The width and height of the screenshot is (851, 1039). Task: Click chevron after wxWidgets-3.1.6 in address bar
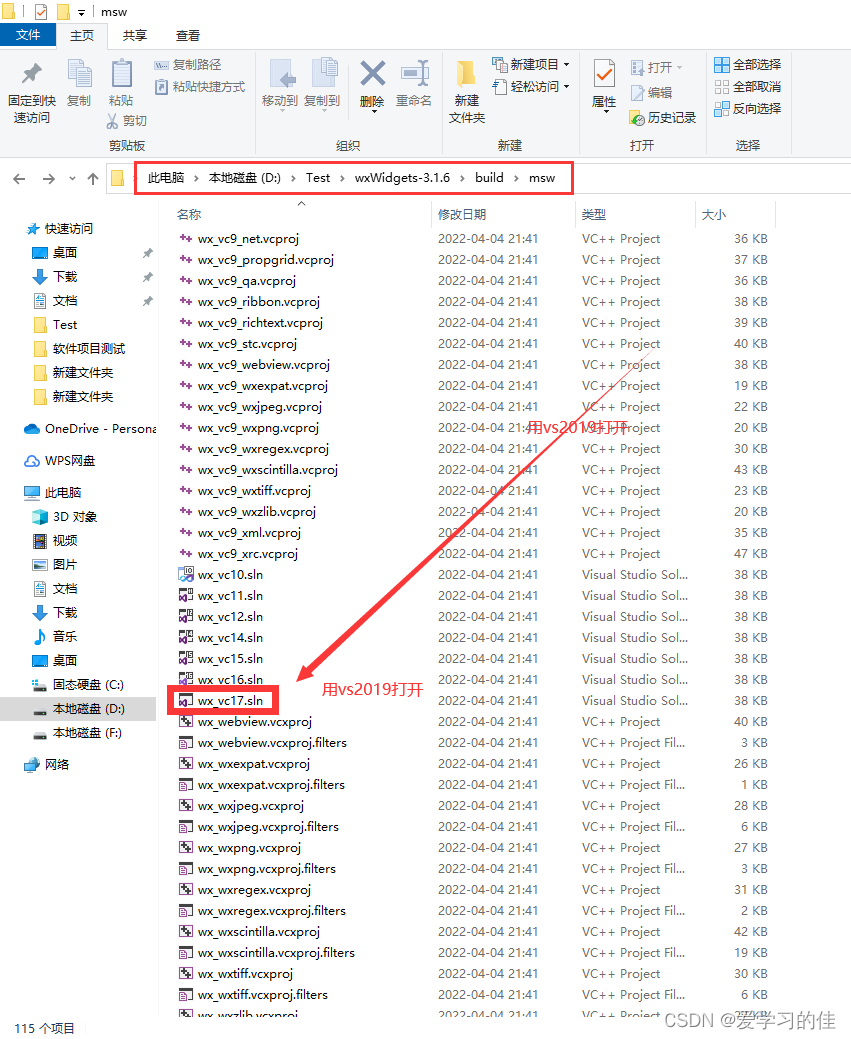coord(461,178)
